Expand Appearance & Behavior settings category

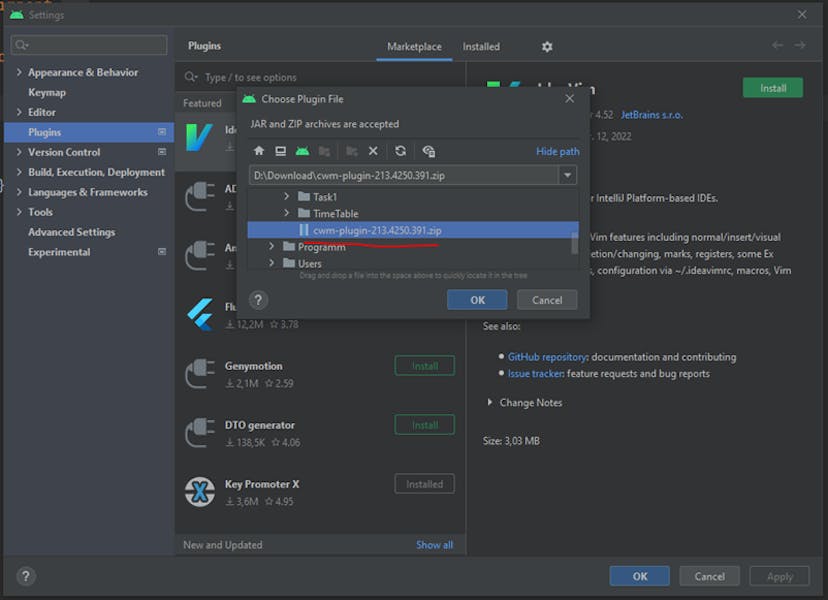(x=19, y=73)
